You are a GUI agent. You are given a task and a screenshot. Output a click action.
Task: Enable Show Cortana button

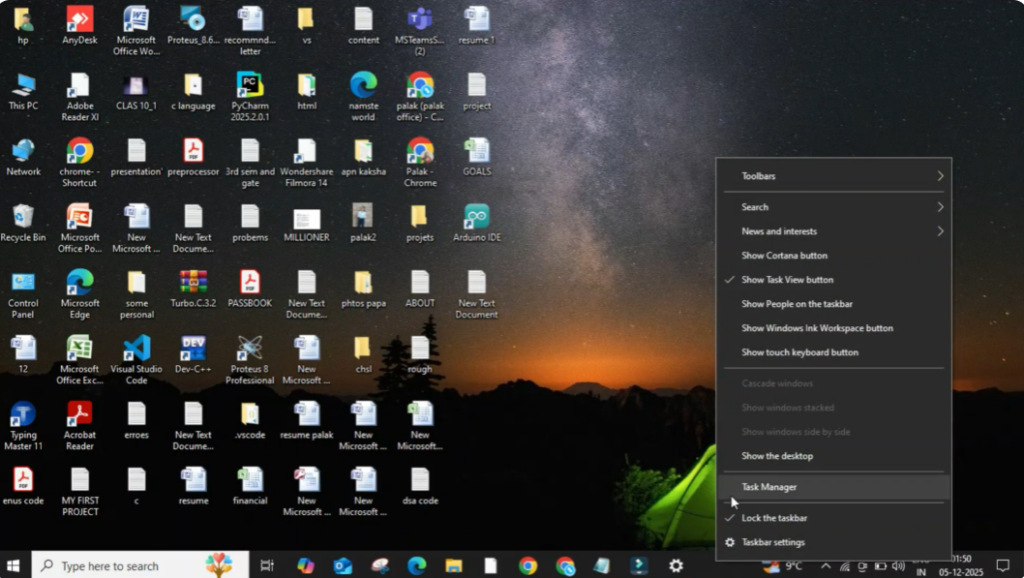(x=784, y=255)
